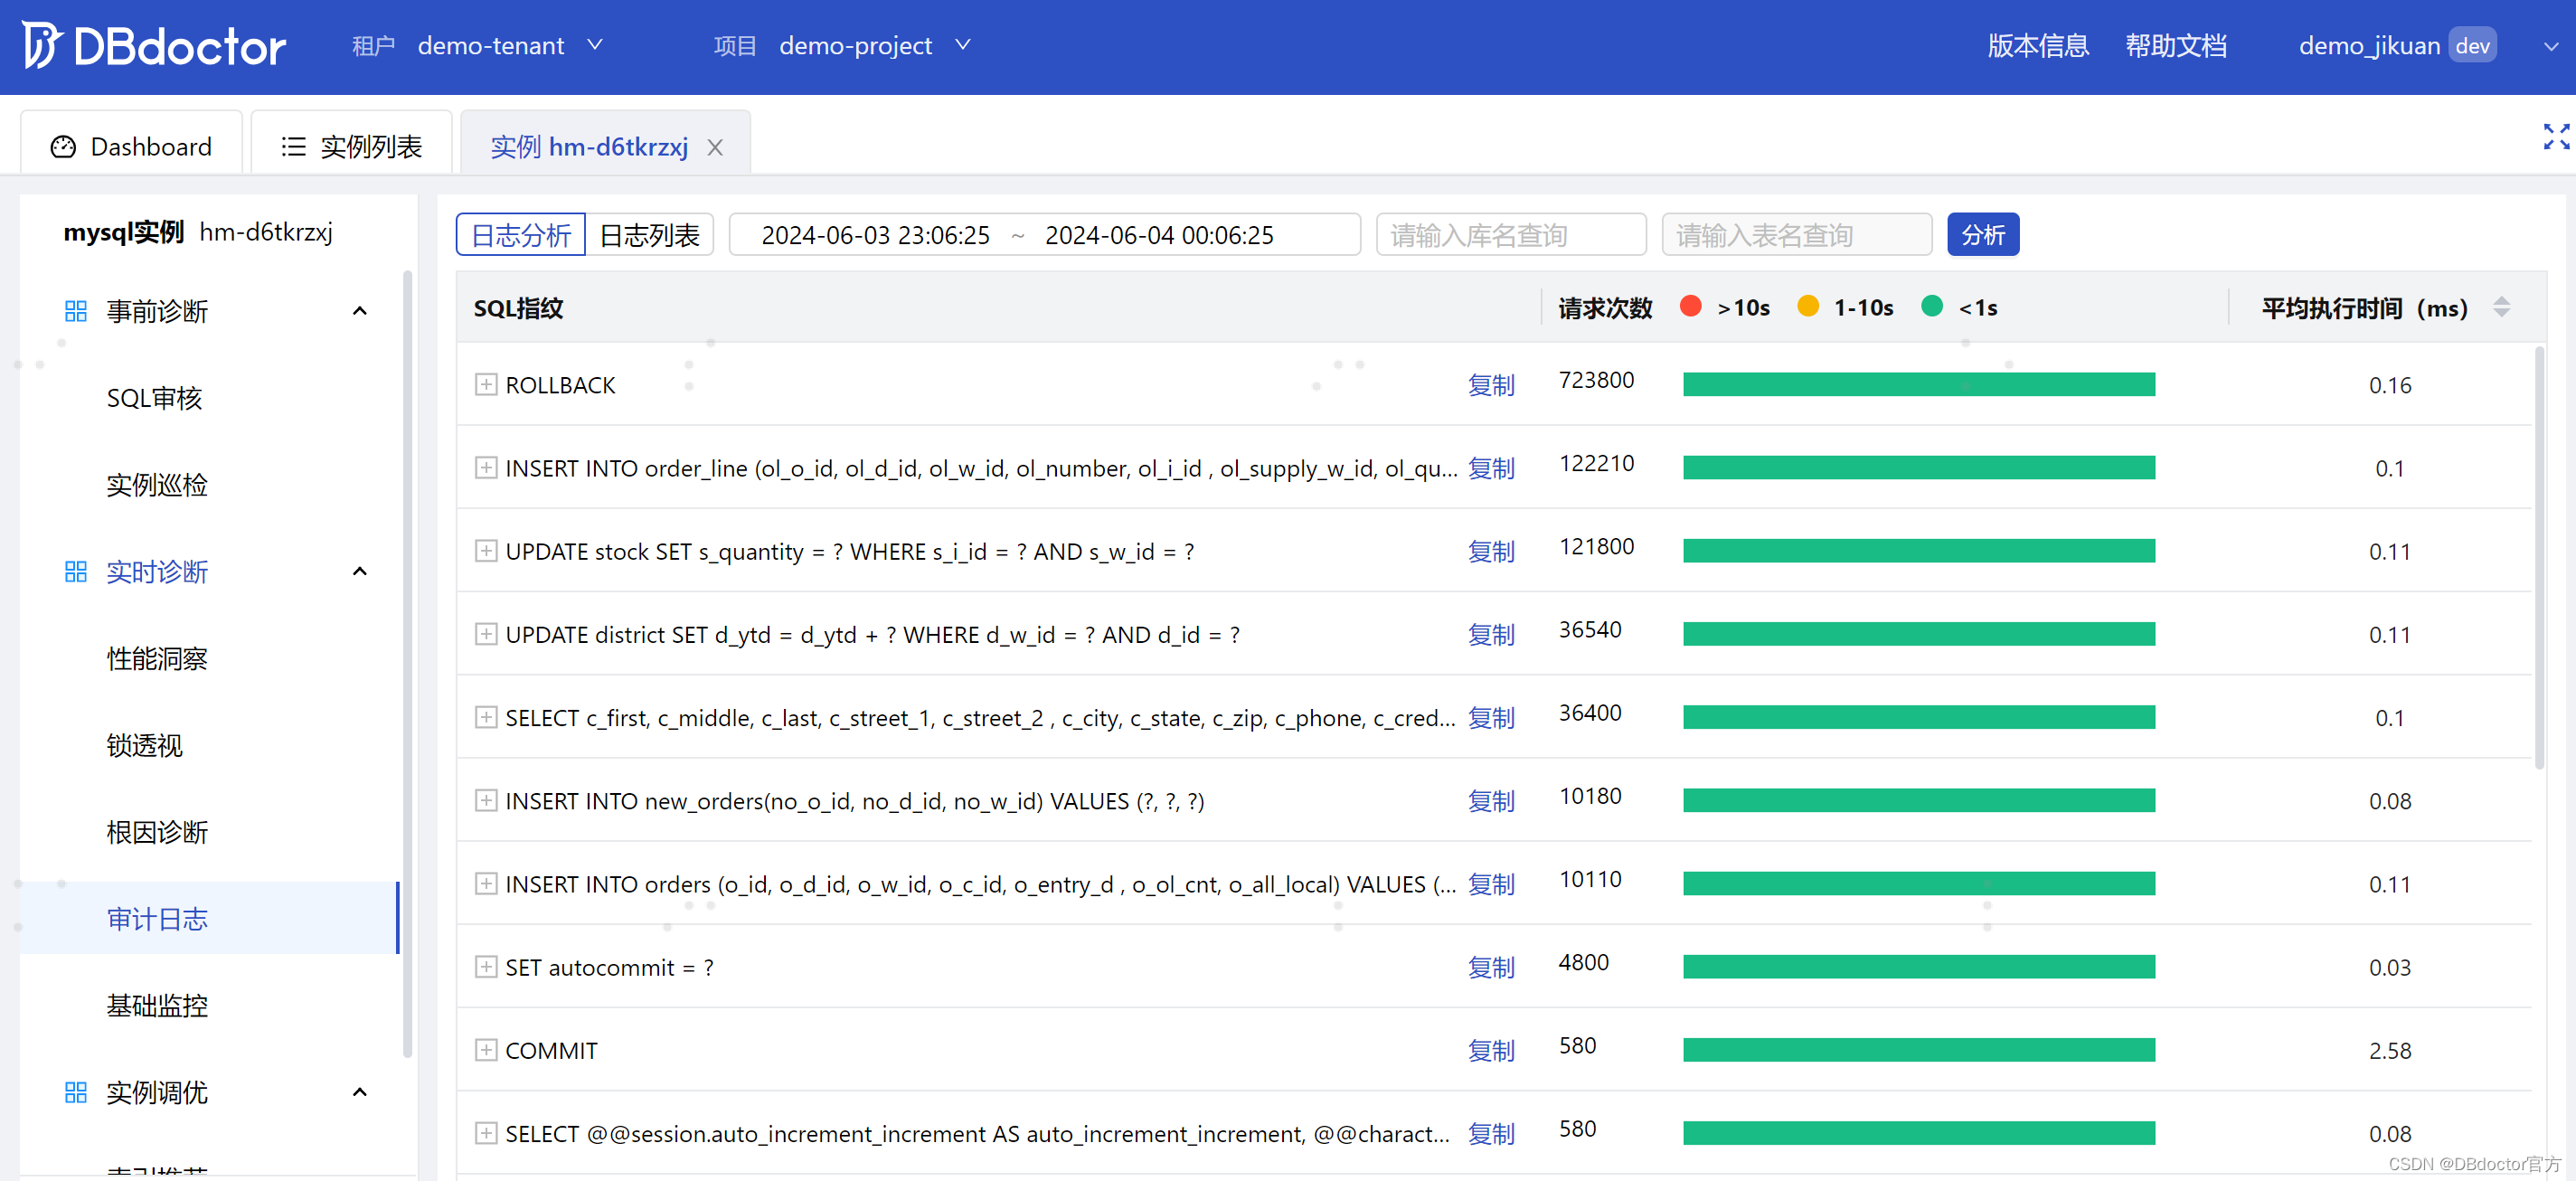Screen dimensions: 2576x1181
Task: Click the fullscreen expand icon
Action: pyautogui.click(x=2555, y=137)
